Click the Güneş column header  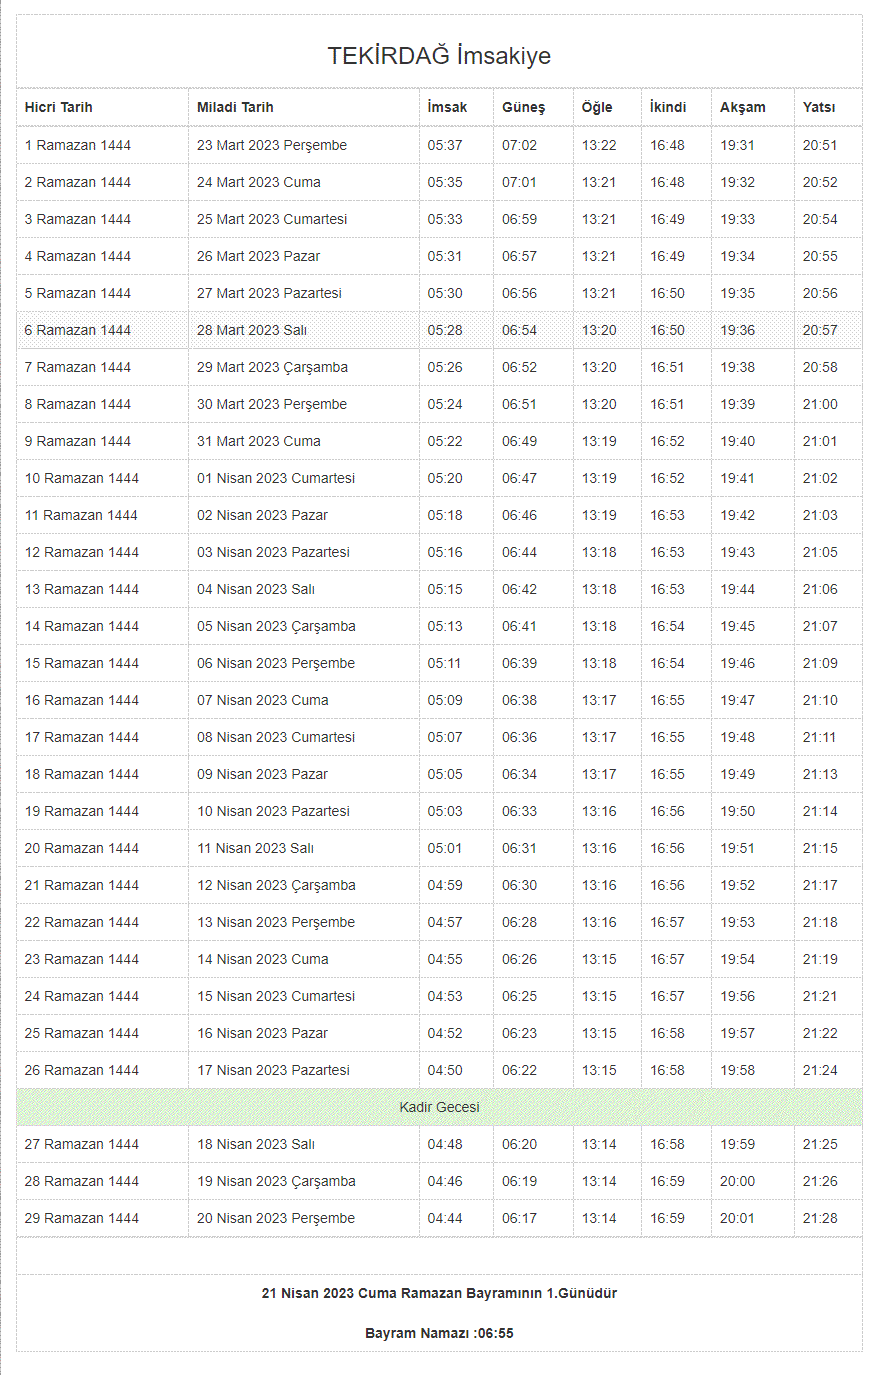coord(523,107)
